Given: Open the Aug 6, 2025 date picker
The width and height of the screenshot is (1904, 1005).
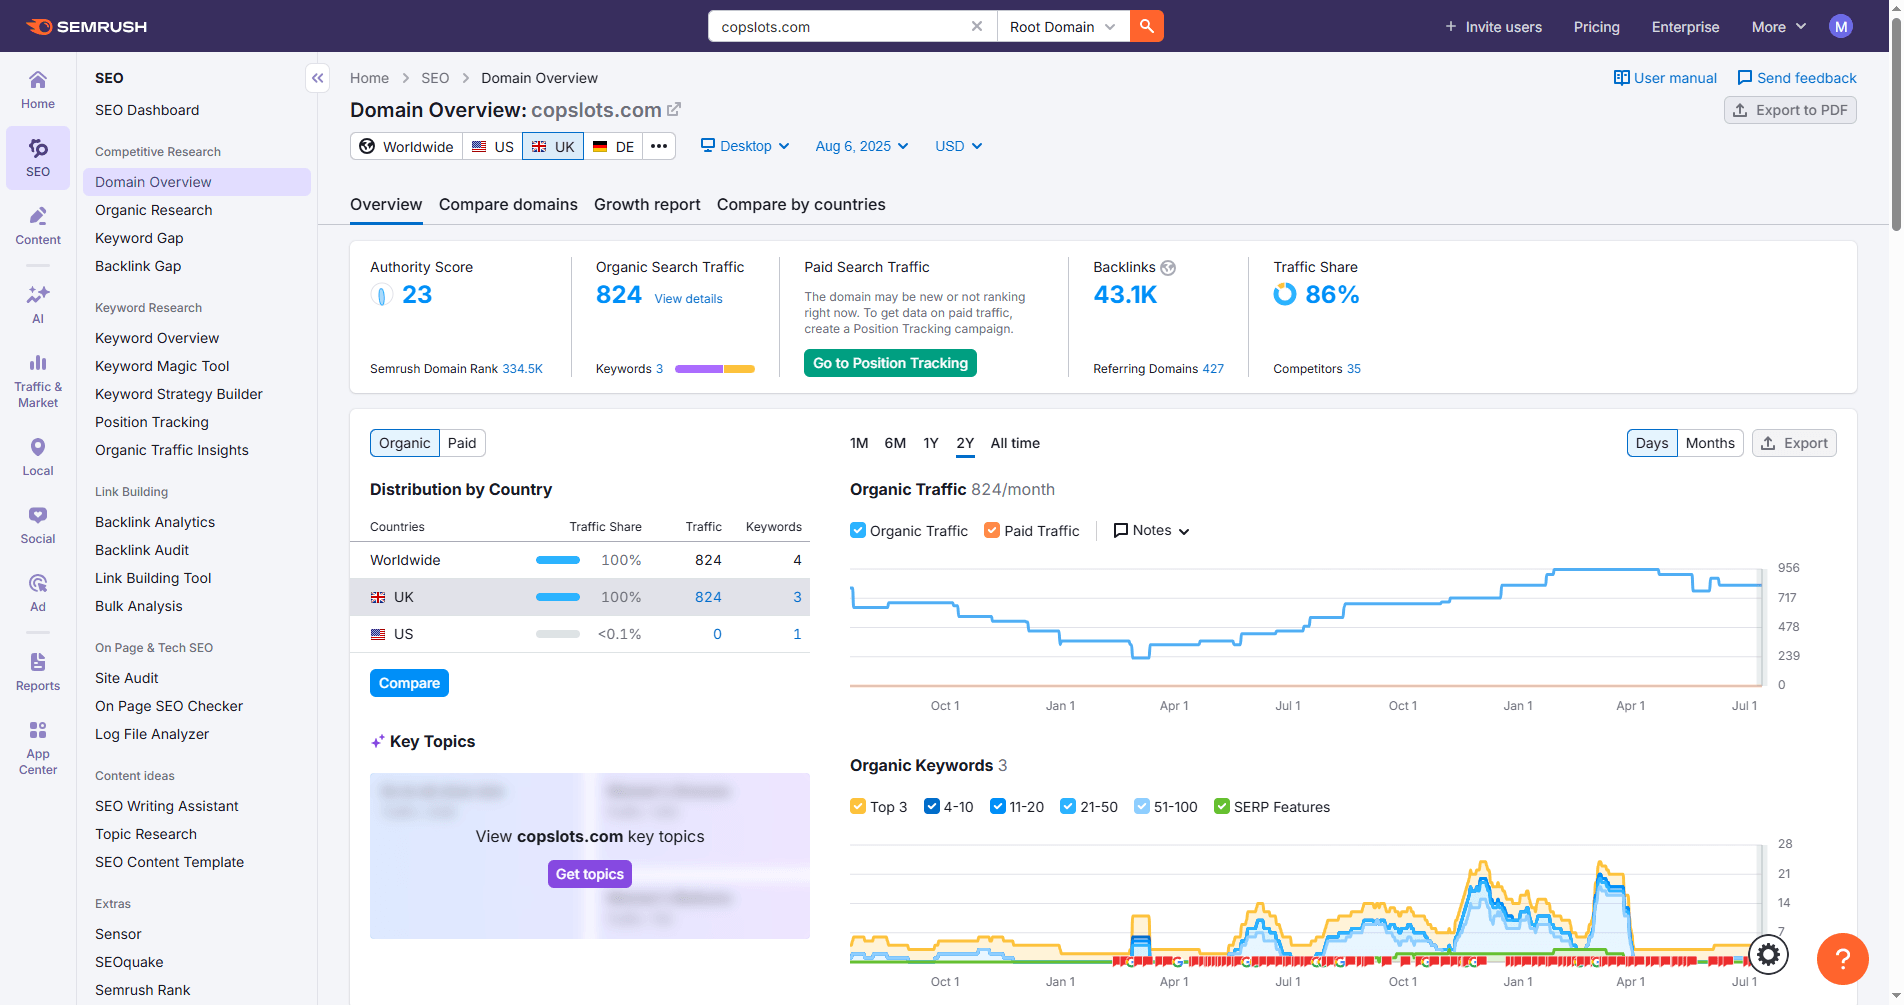Looking at the screenshot, I should [x=862, y=146].
